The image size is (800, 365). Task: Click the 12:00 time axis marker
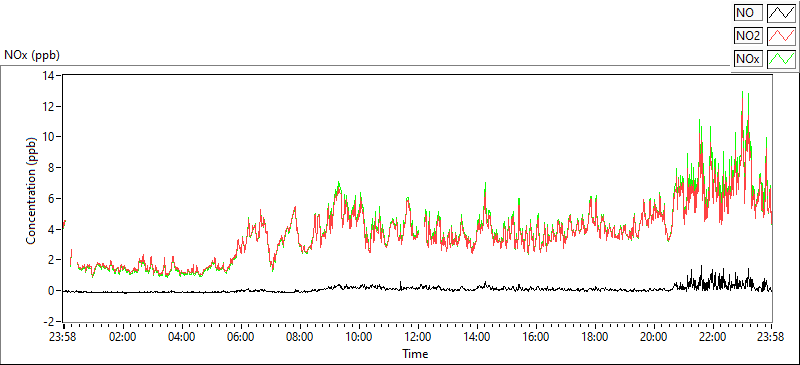click(418, 337)
